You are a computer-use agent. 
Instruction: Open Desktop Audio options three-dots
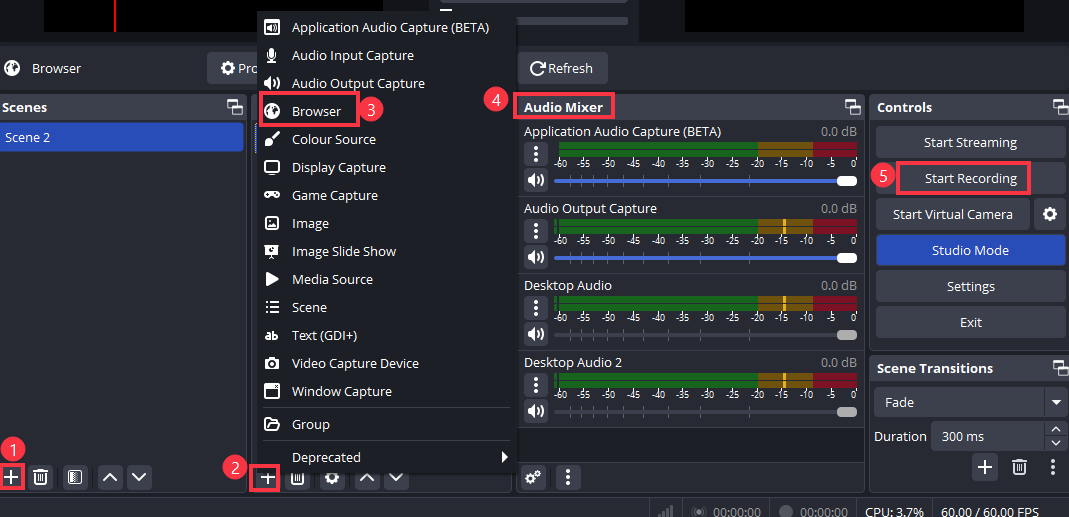(536, 308)
